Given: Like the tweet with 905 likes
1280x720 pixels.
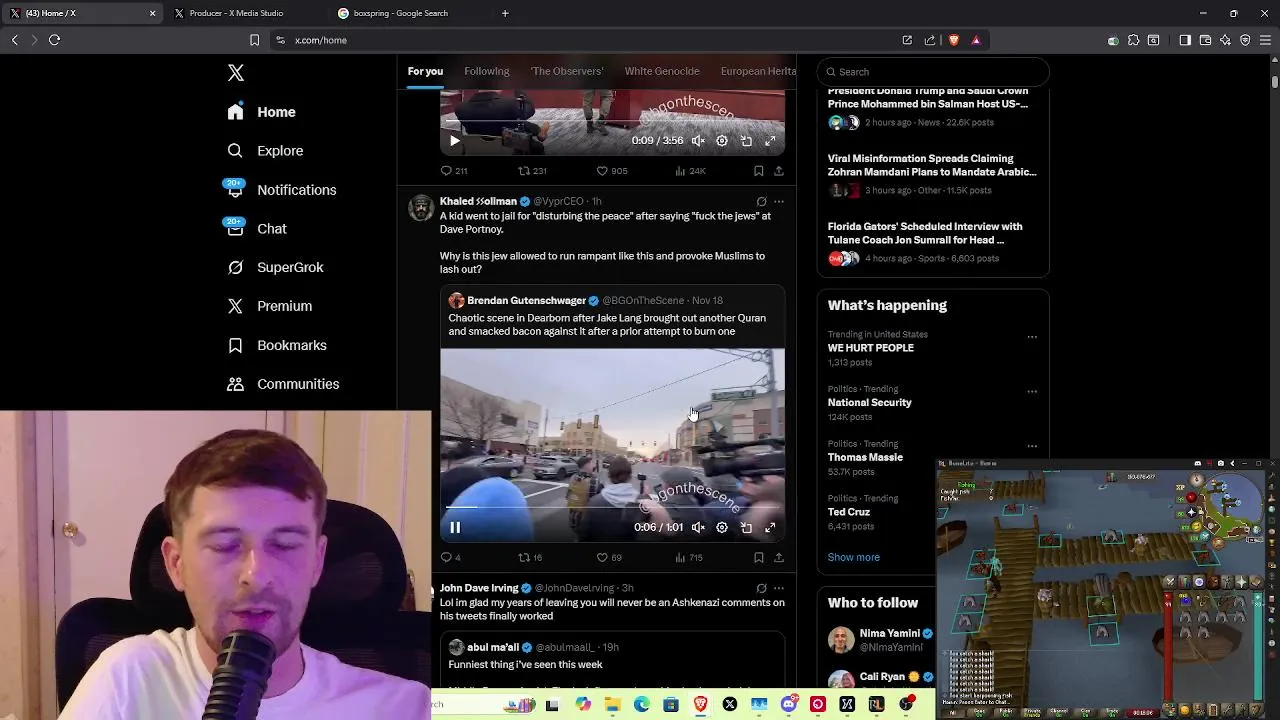Looking at the screenshot, I should pyautogui.click(x=612, y=171).
